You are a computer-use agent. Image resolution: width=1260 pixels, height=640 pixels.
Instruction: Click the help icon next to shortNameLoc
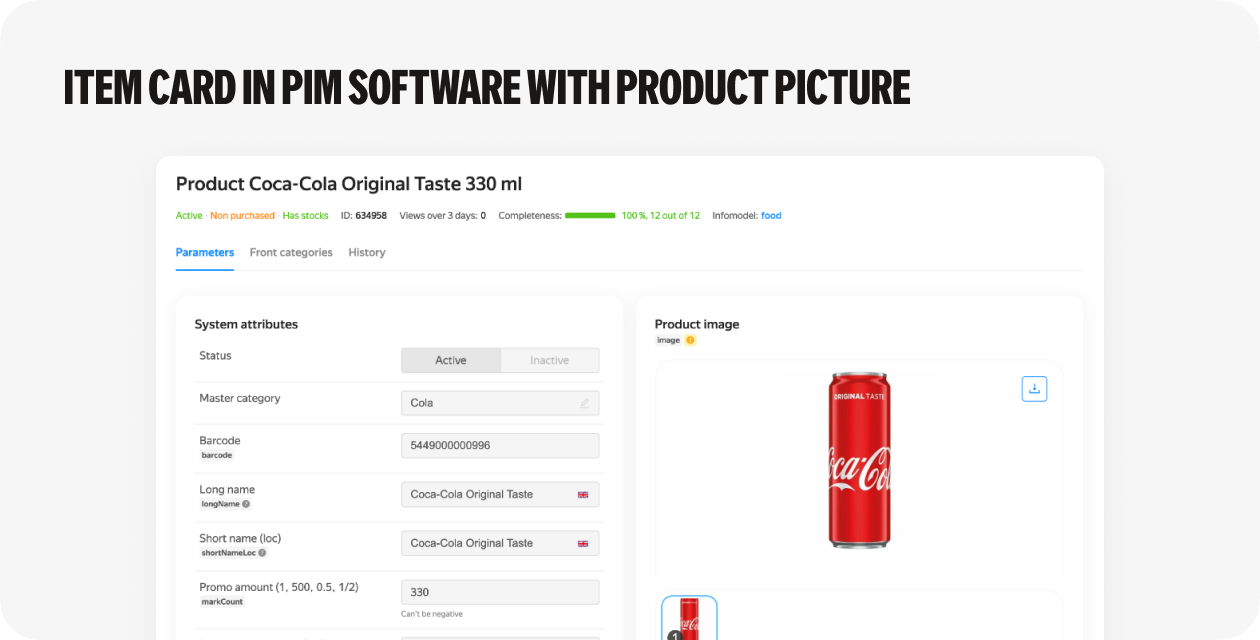pos(262,553)
